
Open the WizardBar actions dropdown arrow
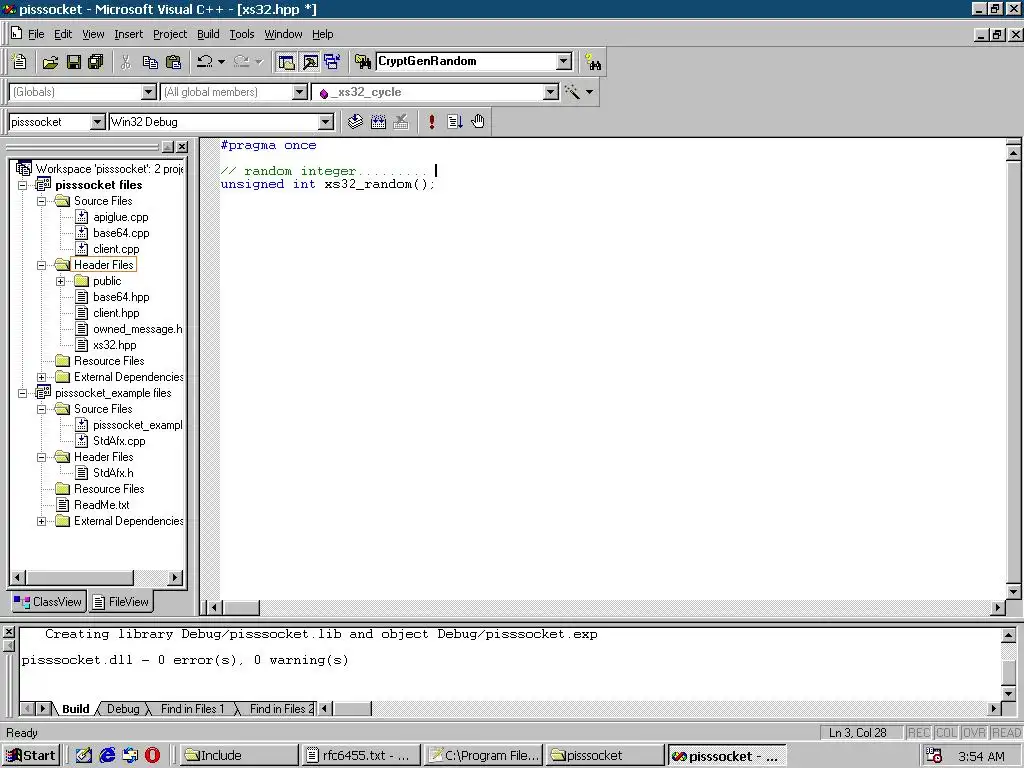[x=589, y=92]
